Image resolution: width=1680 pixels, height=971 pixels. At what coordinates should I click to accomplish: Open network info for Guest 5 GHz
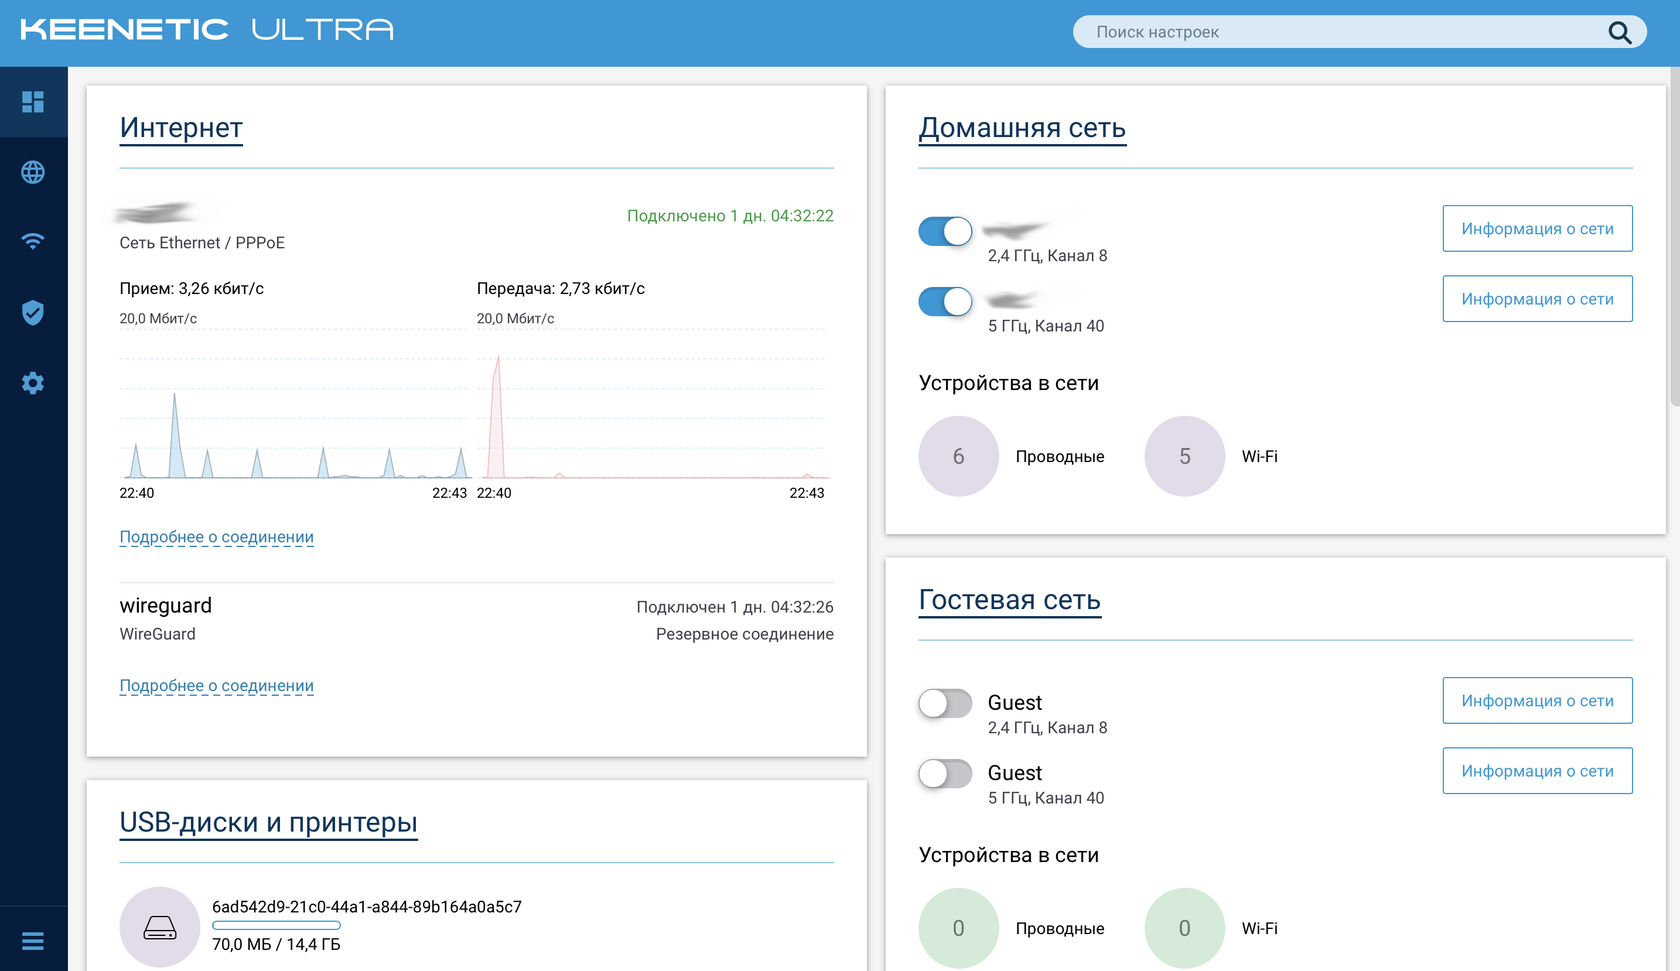pos(1537,771)
